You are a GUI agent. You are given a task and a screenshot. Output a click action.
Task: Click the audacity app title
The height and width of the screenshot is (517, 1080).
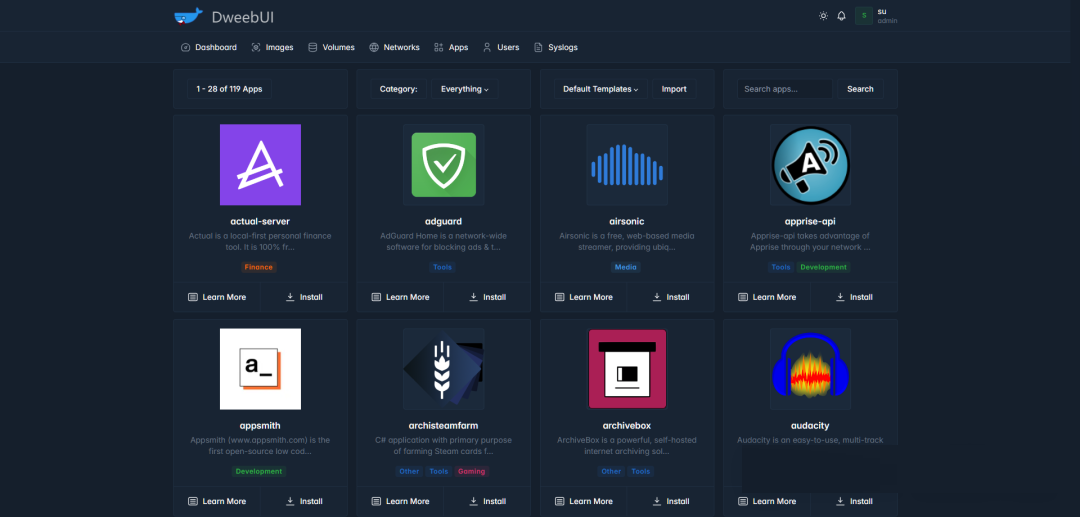coord(811,425)
